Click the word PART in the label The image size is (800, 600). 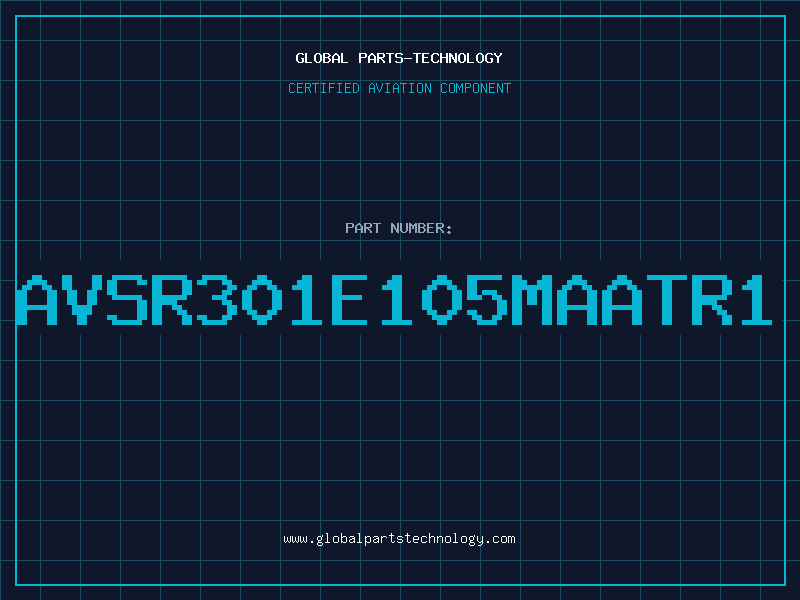click(x=361, y=228)
